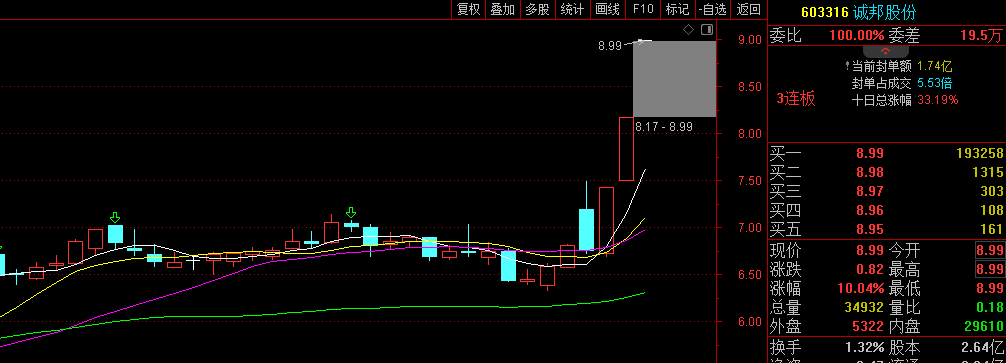Click the 标记 button
This screenshot has height=363, width=1006.
pyautogui.click(x=677, y=9)
